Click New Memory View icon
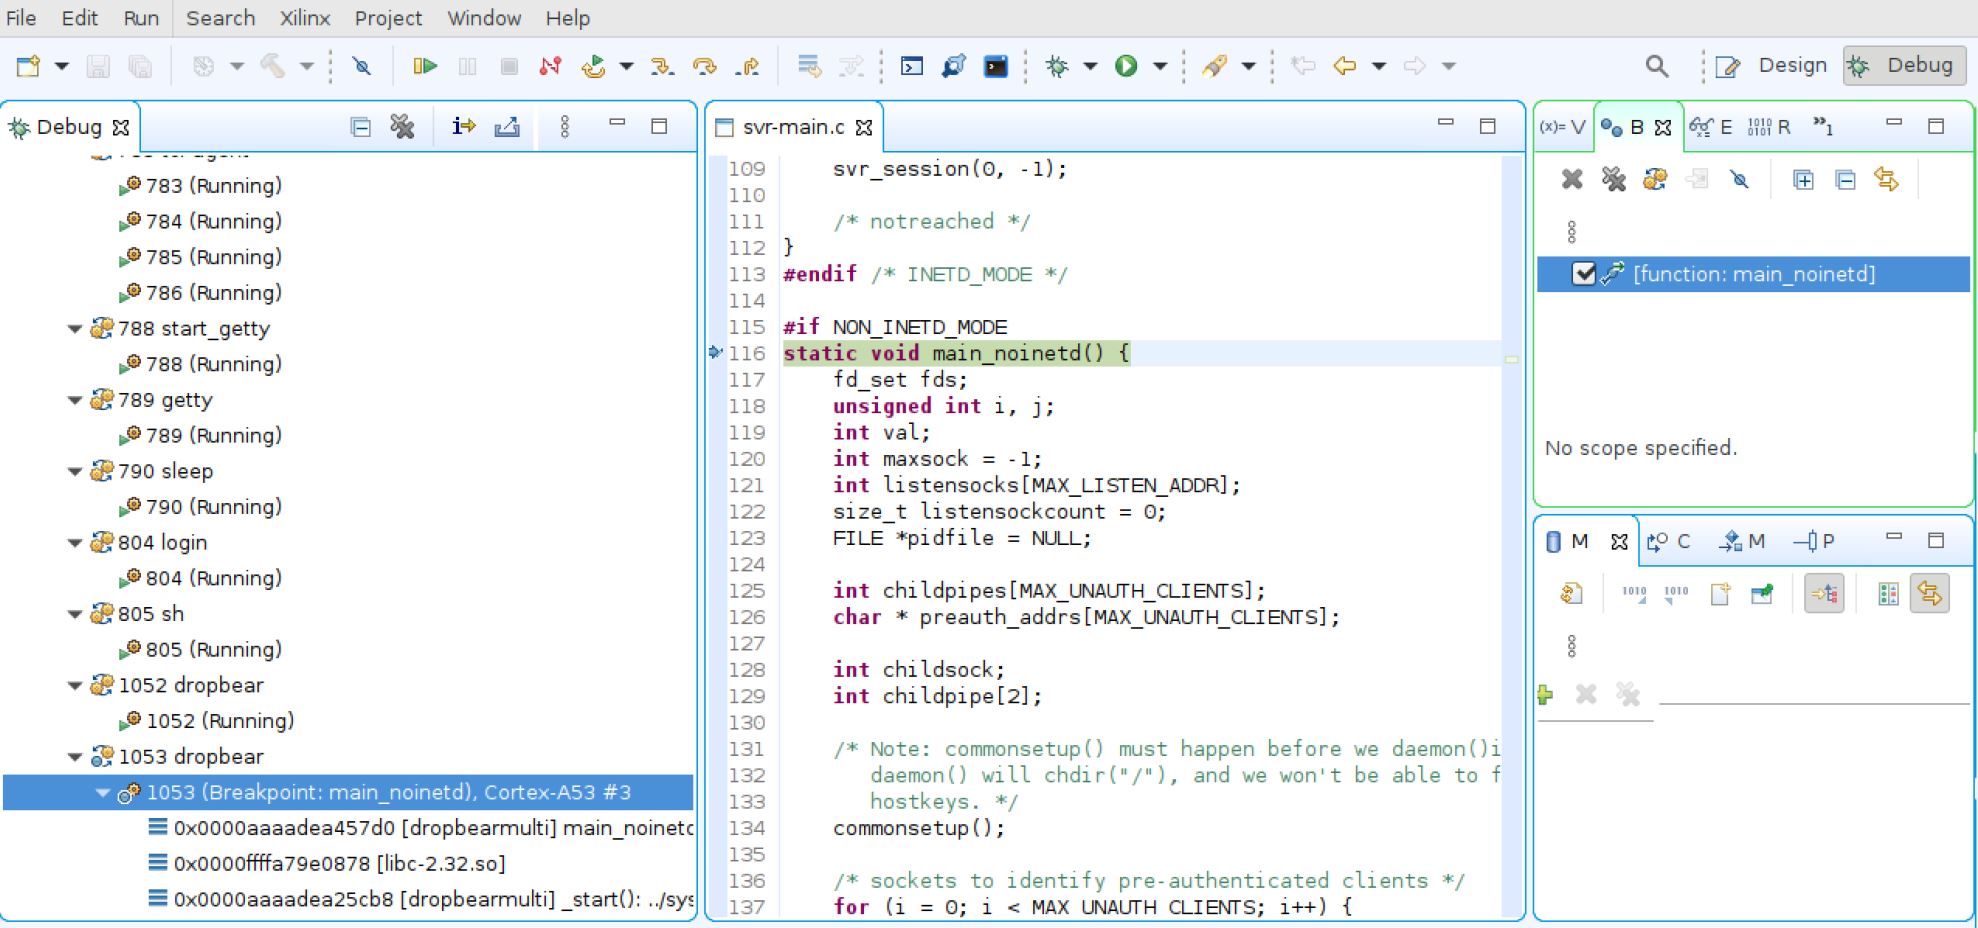This screenshot has height=928, width=1978. pos(1720,594)
